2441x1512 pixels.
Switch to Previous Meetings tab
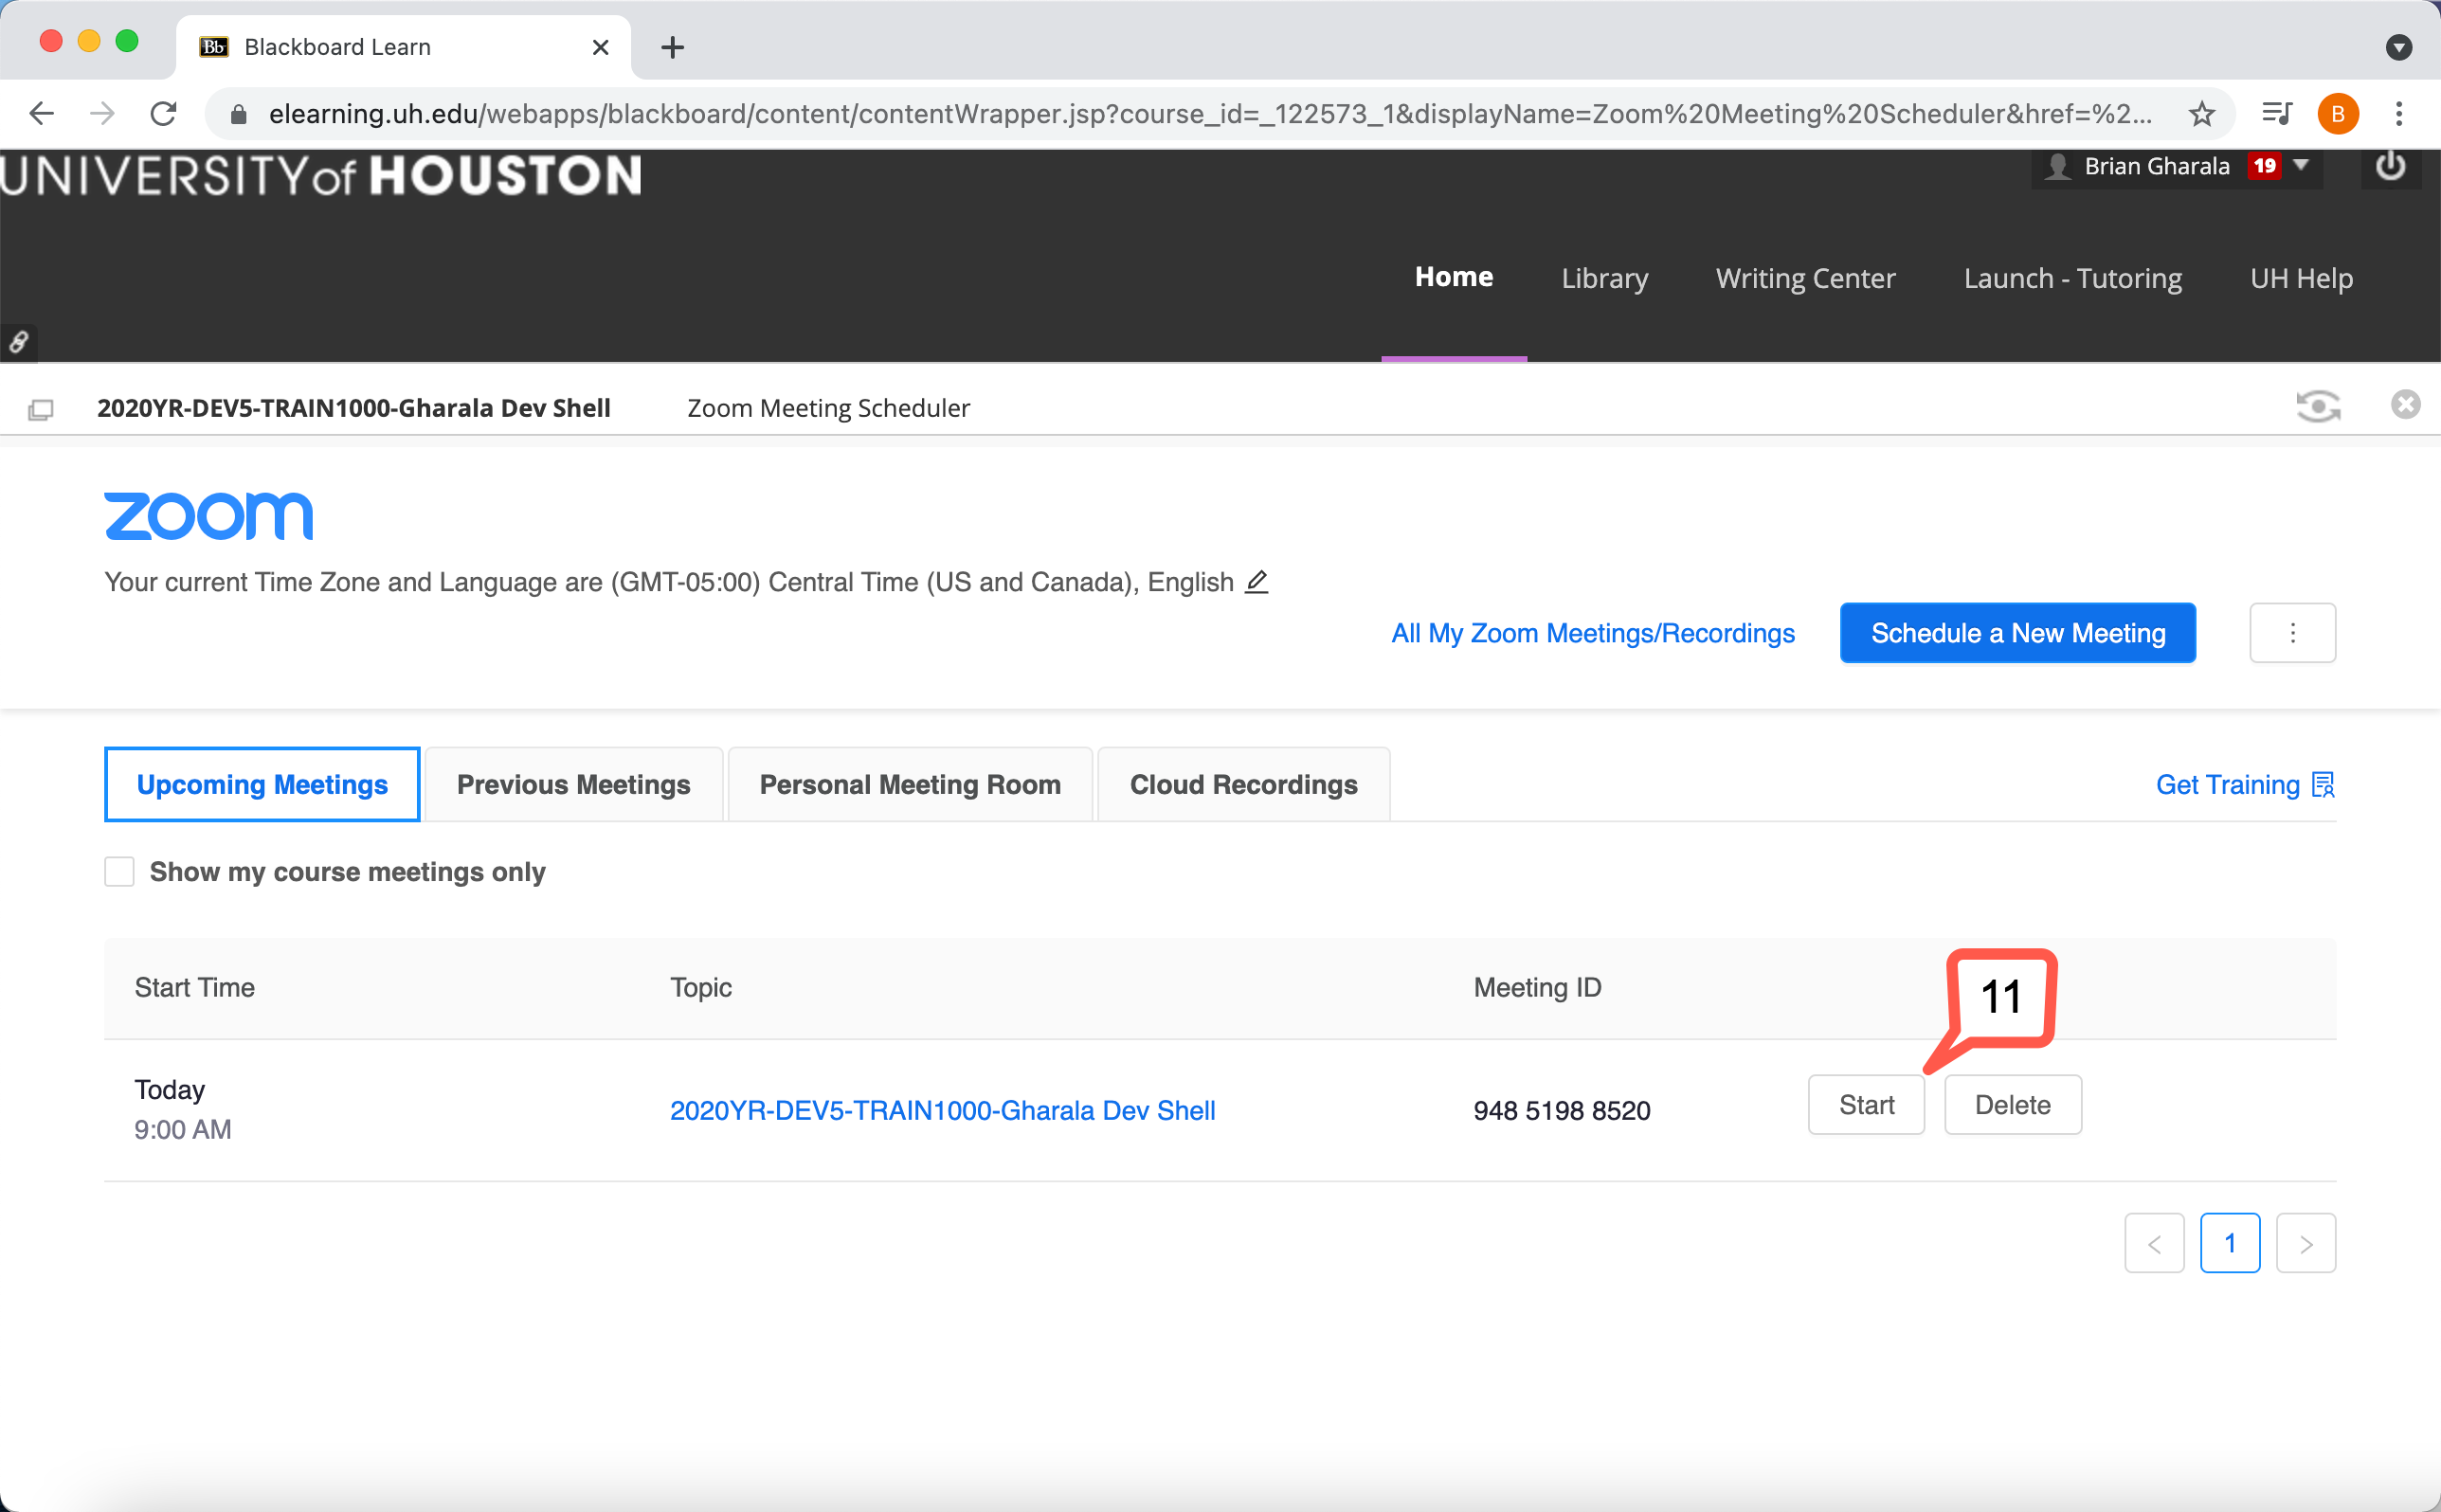[574, 785]
